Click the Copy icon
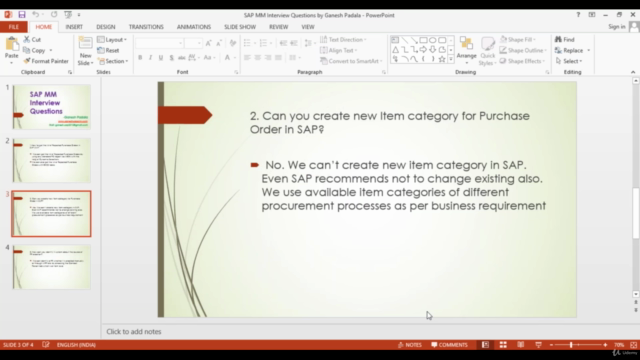 coord(27,50)
